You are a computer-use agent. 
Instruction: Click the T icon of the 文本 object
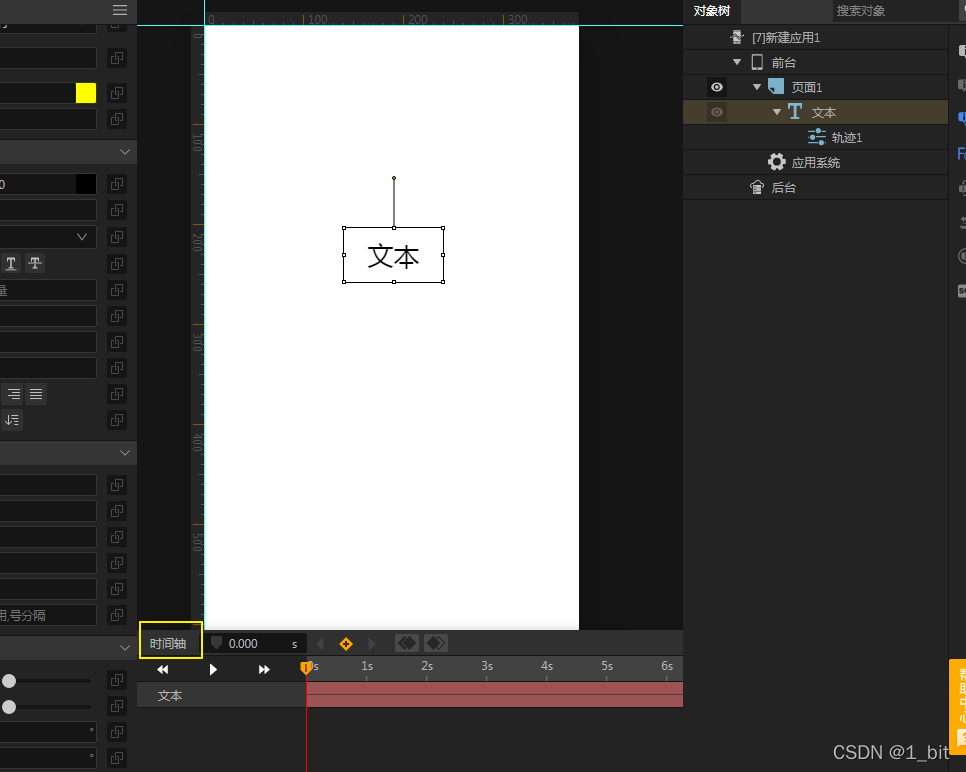(795, 112)
